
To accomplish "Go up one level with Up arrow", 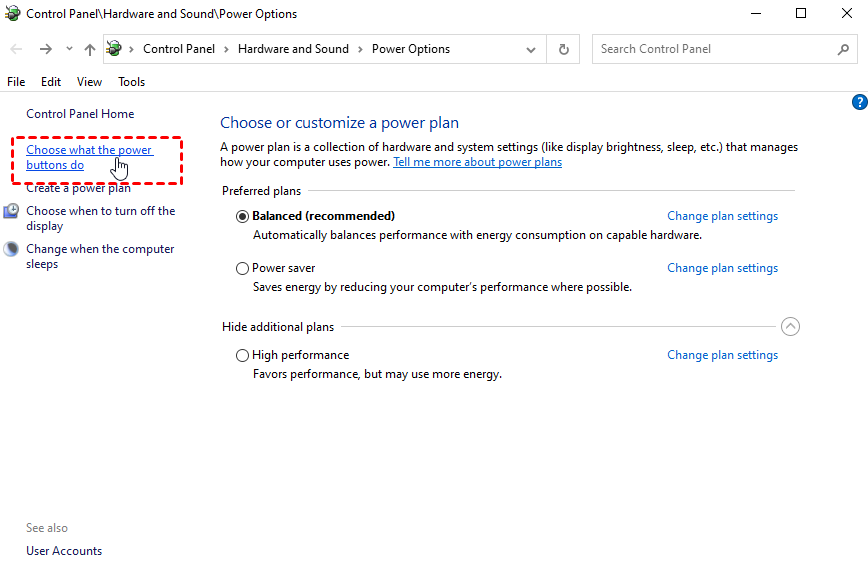I will point(90,49).
